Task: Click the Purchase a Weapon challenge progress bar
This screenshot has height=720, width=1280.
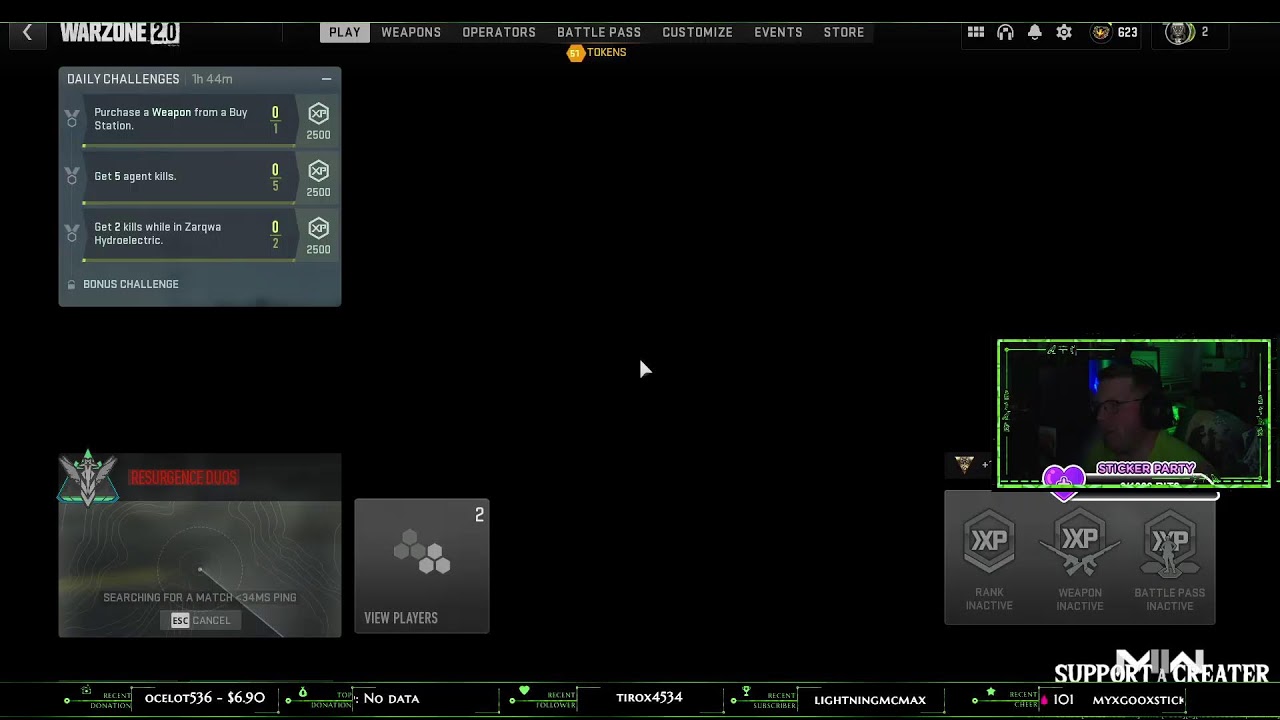Action: (x=189, y=147)
